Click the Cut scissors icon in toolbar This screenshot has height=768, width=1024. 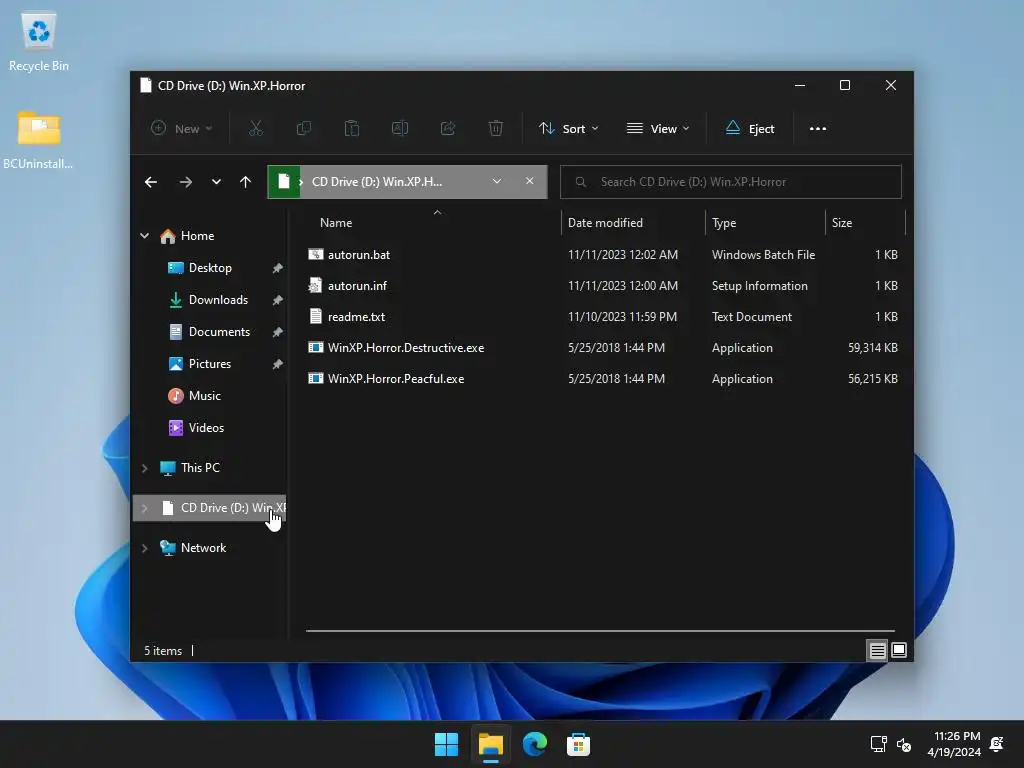[255, 129]
